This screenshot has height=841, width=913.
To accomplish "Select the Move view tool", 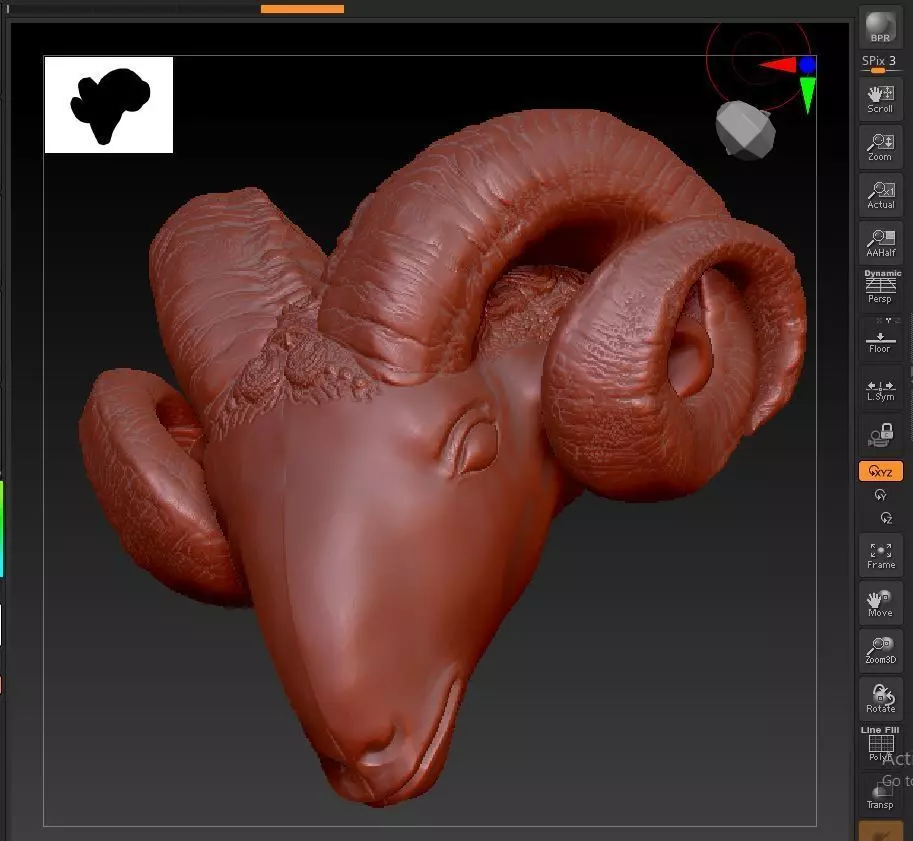I will tap(880, 604).
